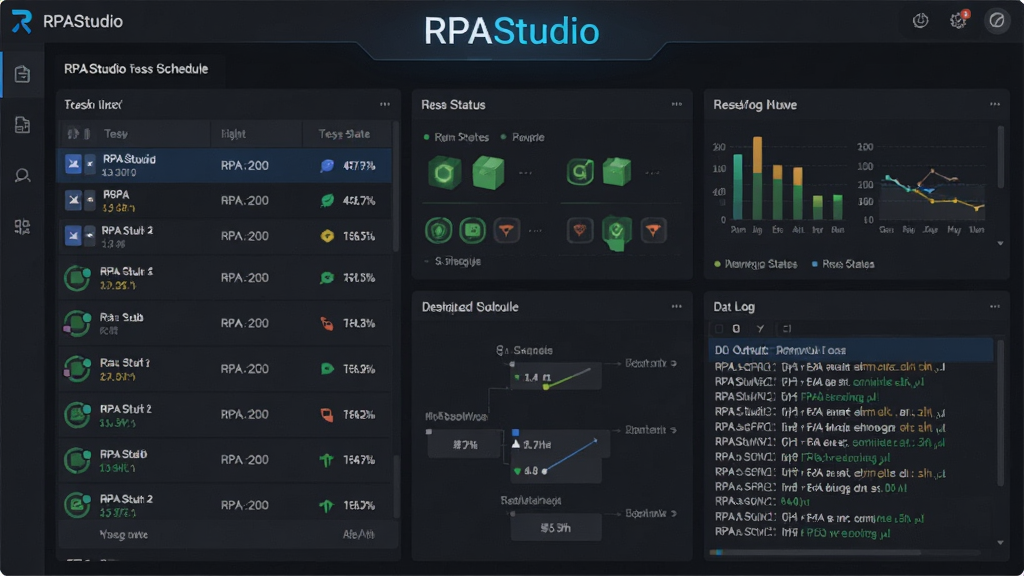Click green leaf state icon in RSPA row

coord(327,200)
